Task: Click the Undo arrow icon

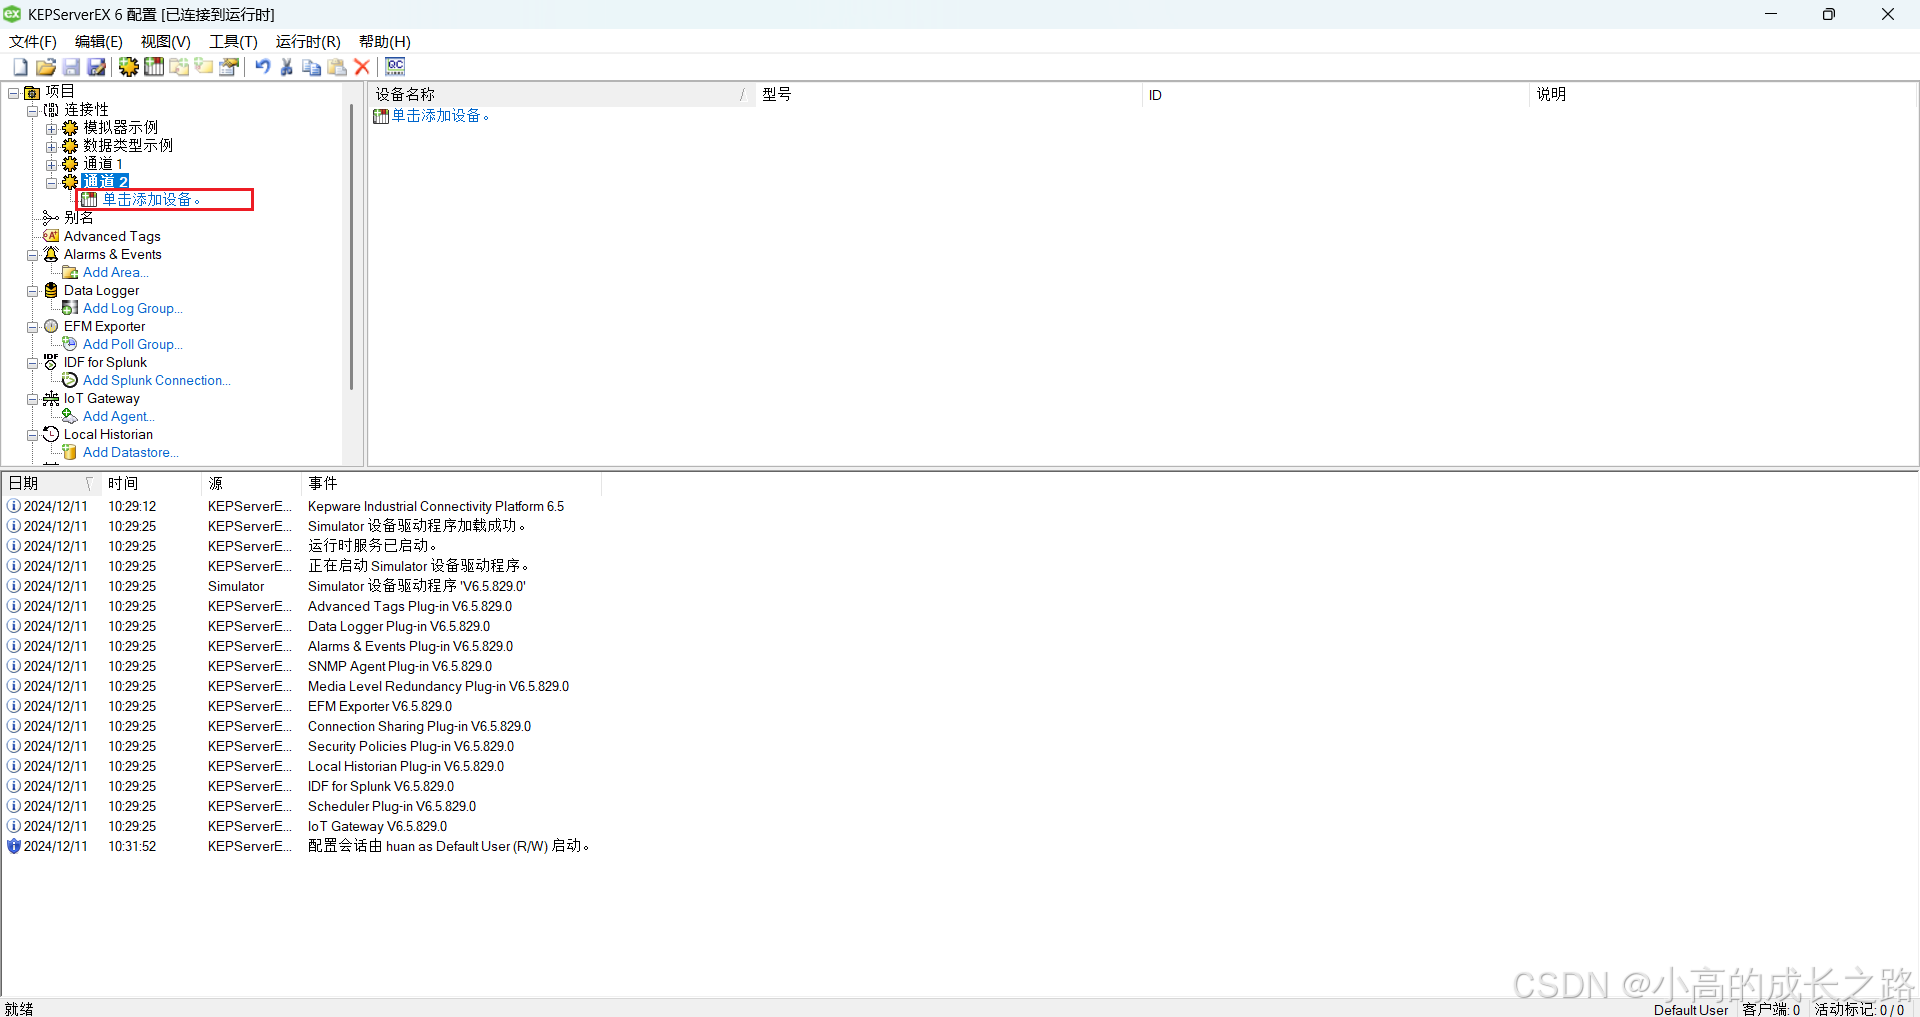Action: click(x=262, y=67)
